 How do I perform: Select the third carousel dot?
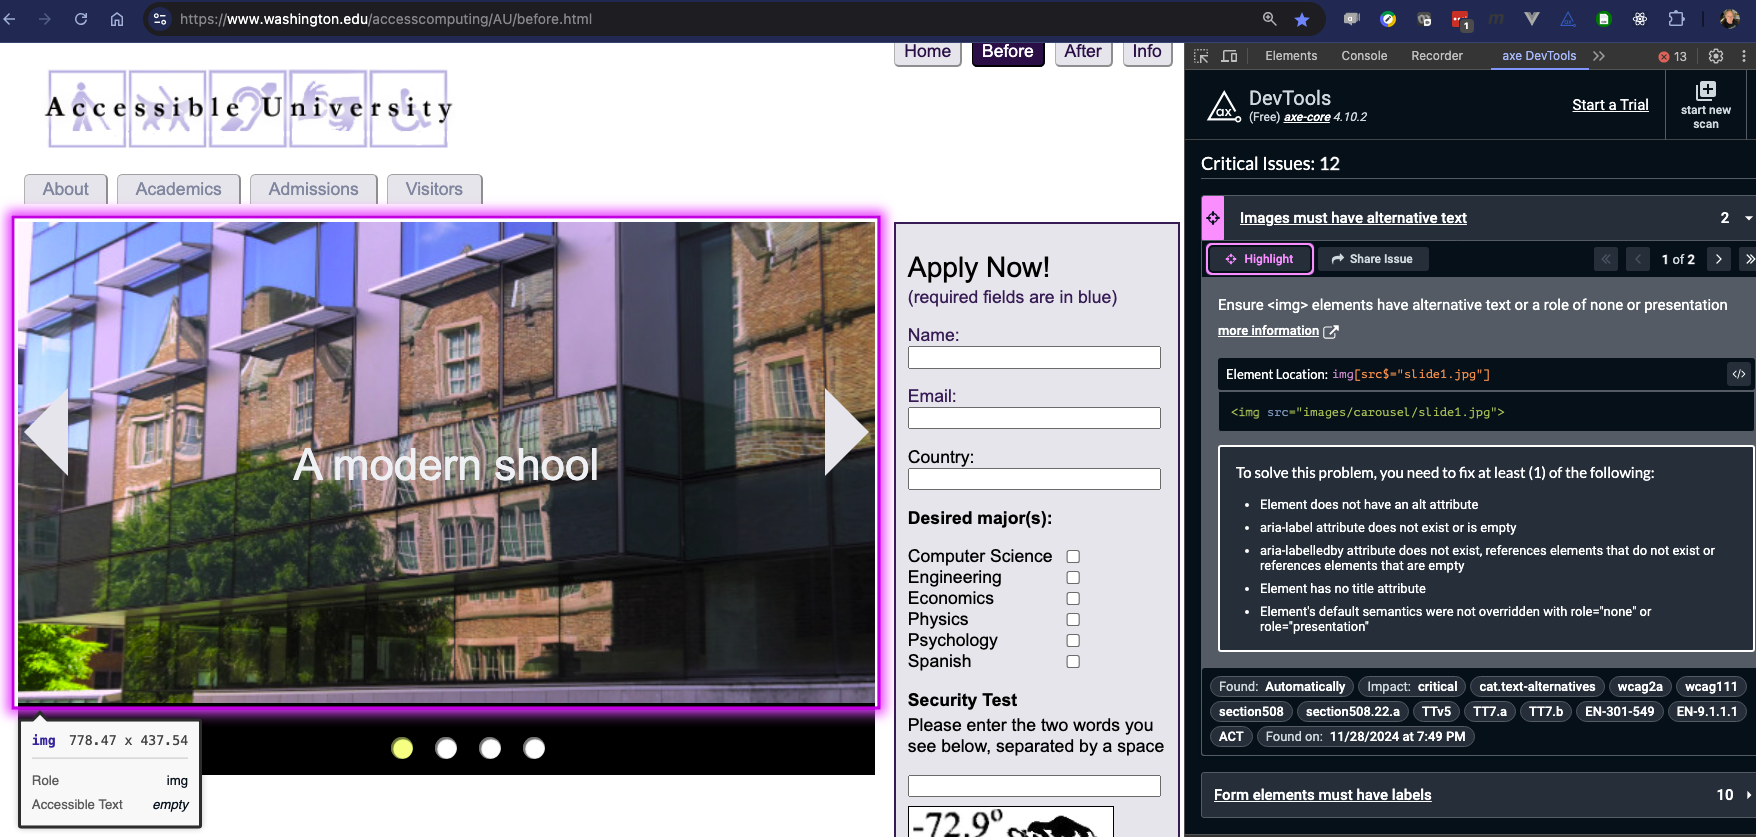(x=490, y=748)
